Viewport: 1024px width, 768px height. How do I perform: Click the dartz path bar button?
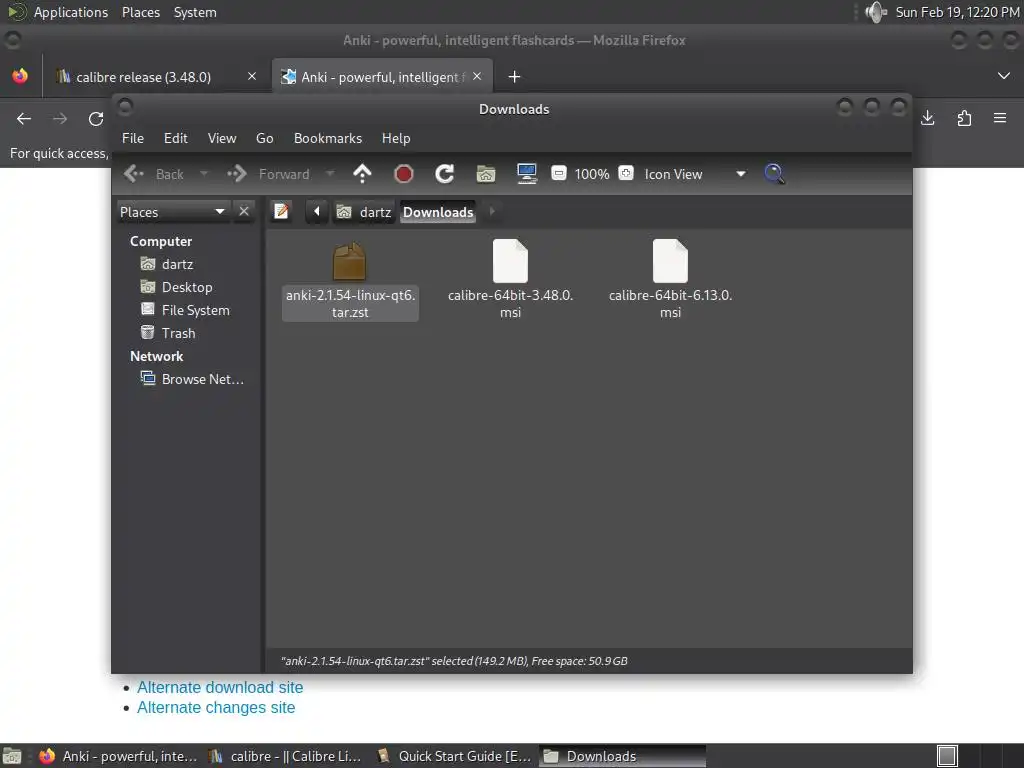pos(363,212)
